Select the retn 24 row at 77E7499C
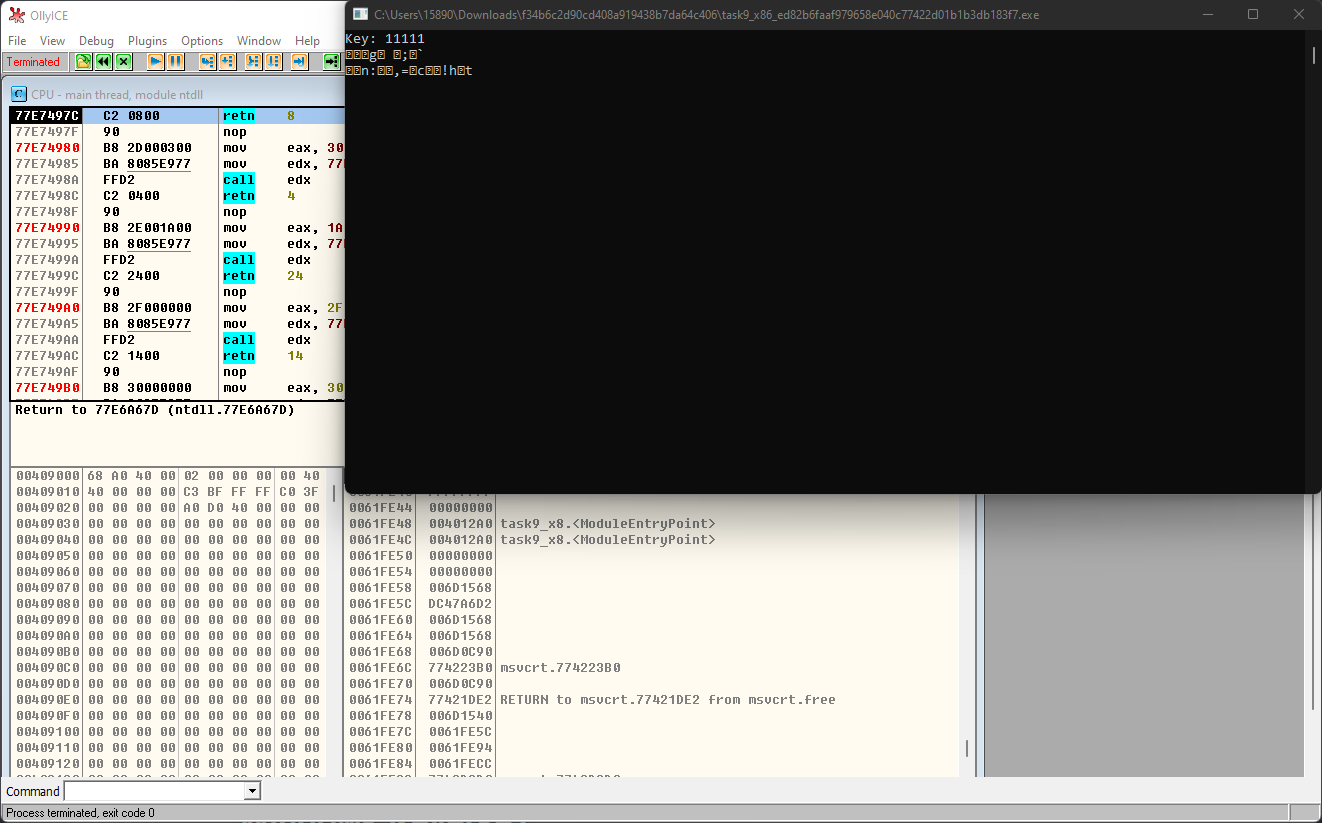 tap(178, 276)
